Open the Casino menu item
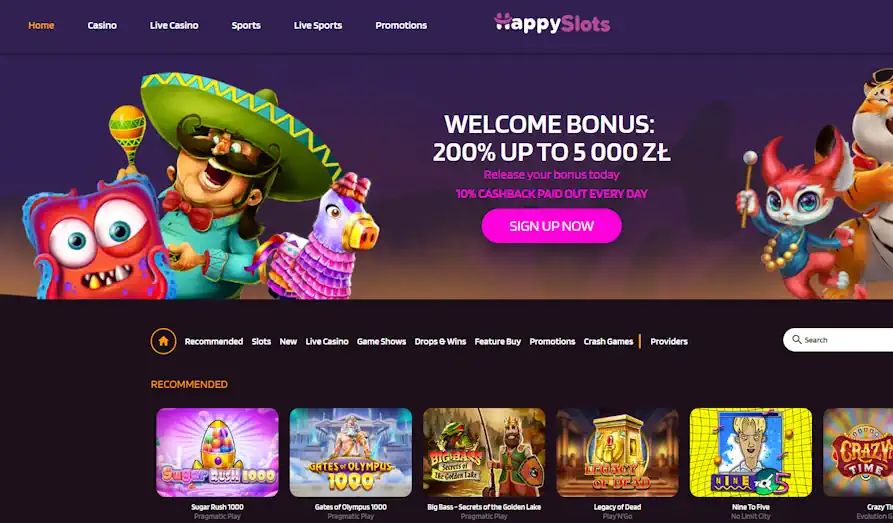 102,25
